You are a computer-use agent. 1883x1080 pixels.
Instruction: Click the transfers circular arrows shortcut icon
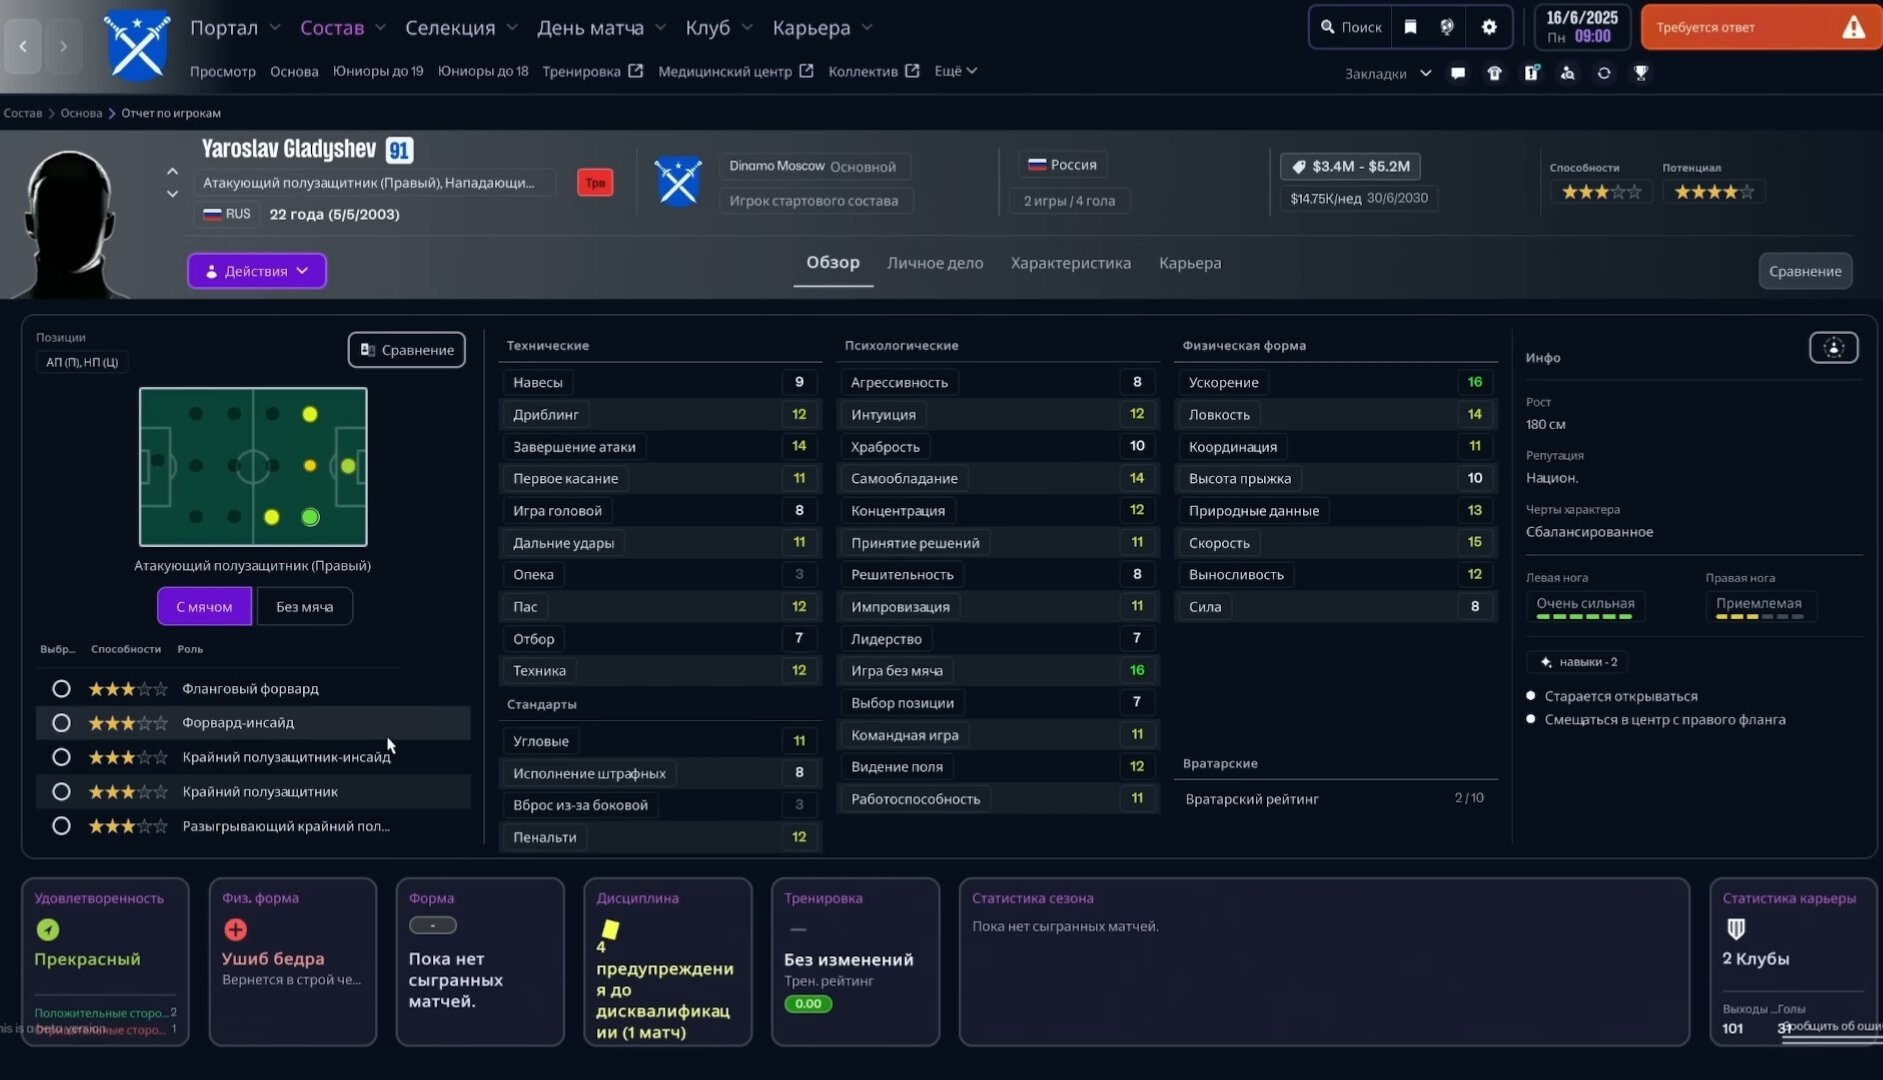tap(1604, 73)
